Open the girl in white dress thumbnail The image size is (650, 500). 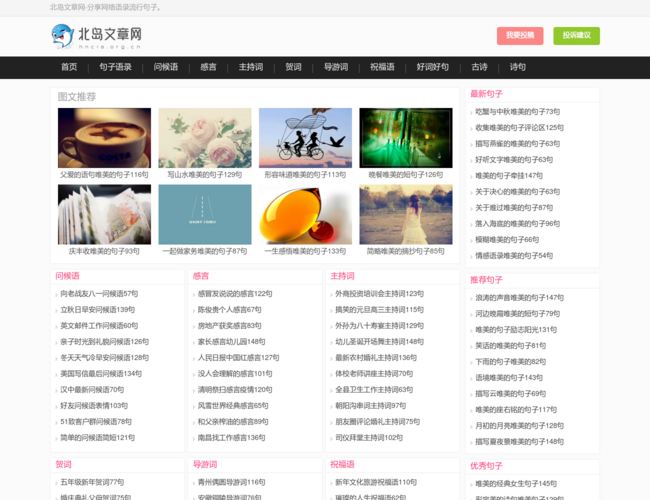click(x=406, y=214)
